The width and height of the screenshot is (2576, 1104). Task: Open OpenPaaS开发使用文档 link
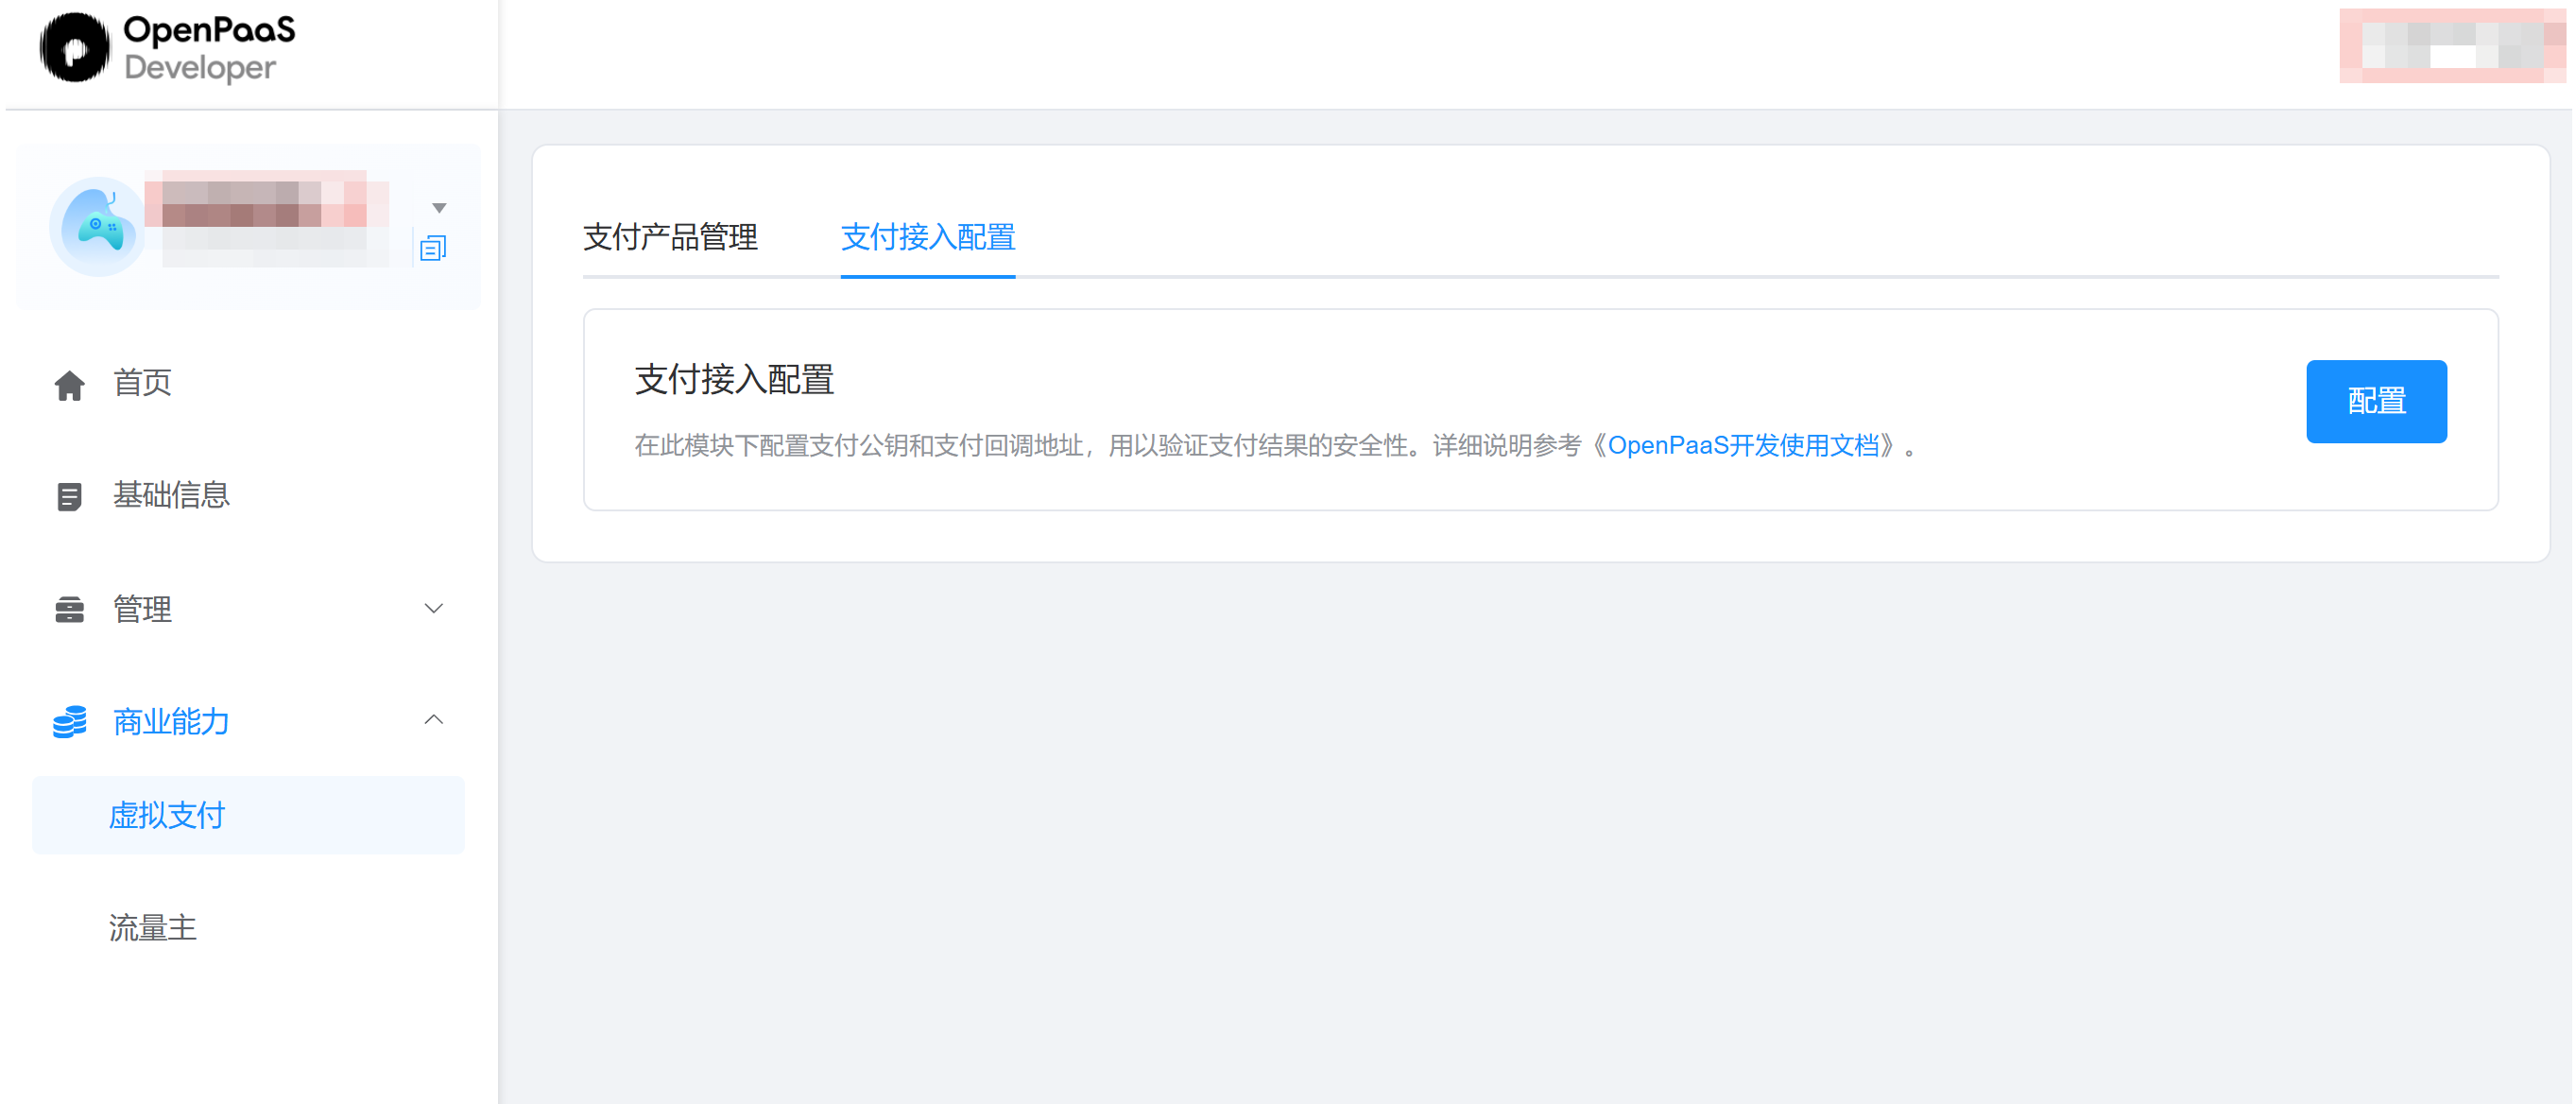pos(1743,446)
